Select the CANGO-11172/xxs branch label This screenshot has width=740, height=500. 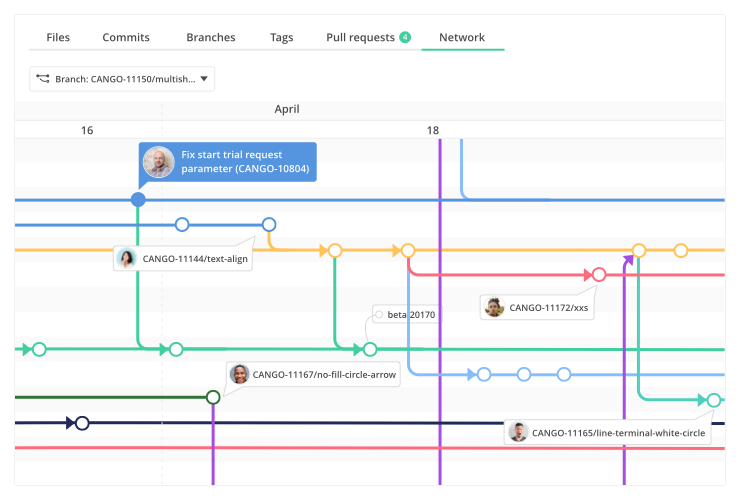[549, 307]
